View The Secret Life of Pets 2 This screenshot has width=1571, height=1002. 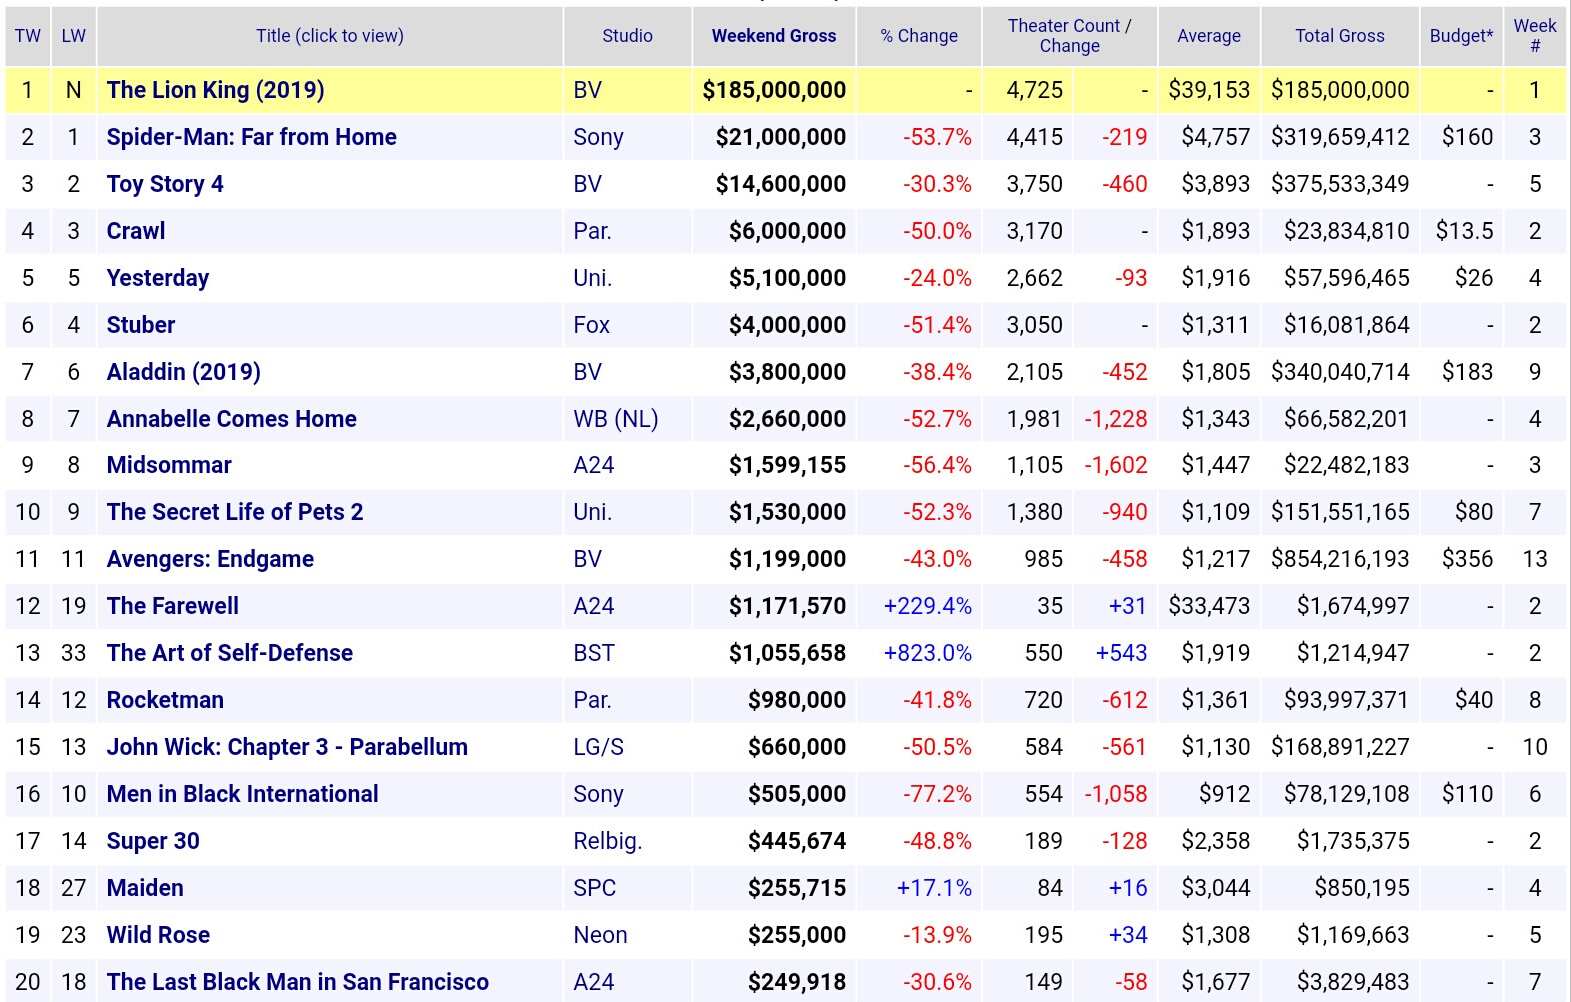point(235,512)
